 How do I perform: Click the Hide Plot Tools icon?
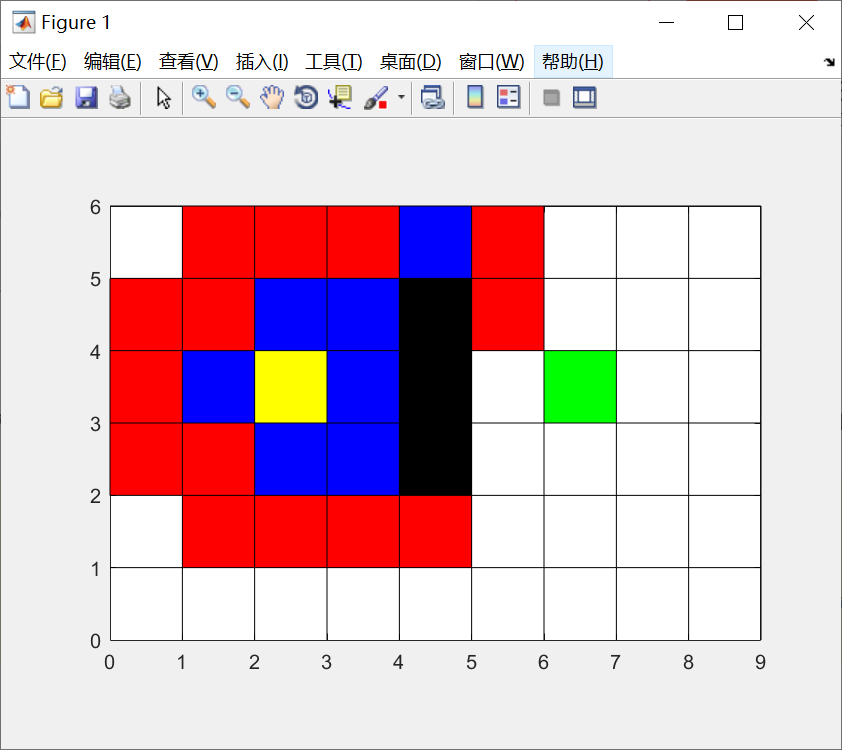tap(551, 98)
